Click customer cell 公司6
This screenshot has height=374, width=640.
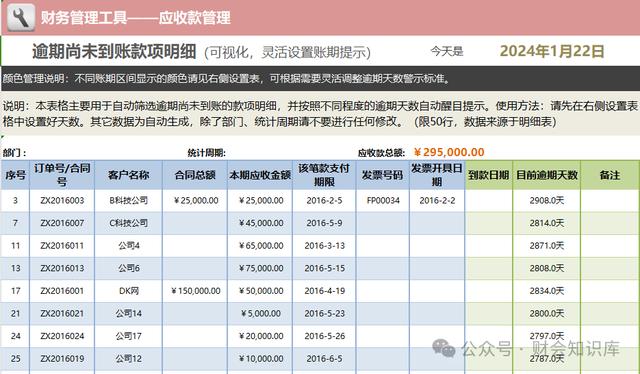[x=129, y=268]
